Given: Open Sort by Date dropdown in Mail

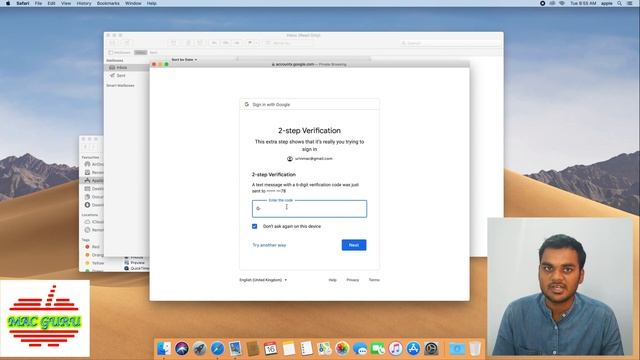Looking at the screenshot, I should coord(184,60).
